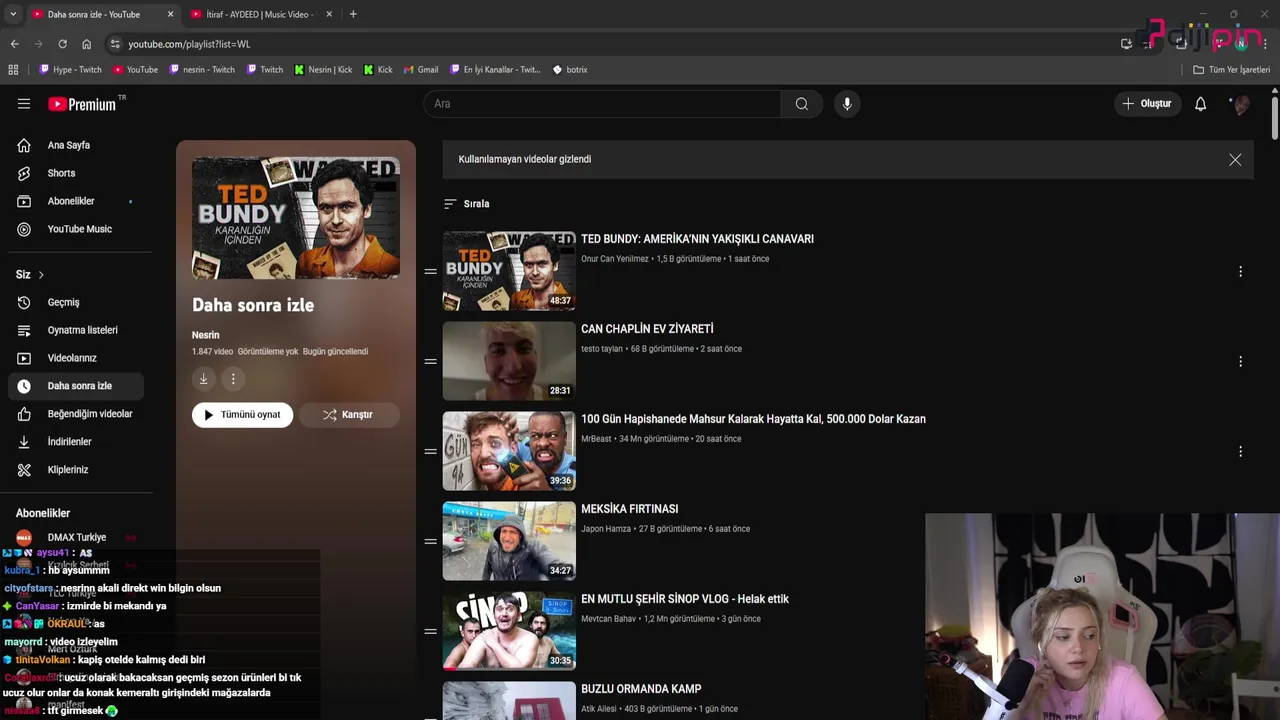
Task: Start voice search with microphone icon
Action: click(847, 104)
